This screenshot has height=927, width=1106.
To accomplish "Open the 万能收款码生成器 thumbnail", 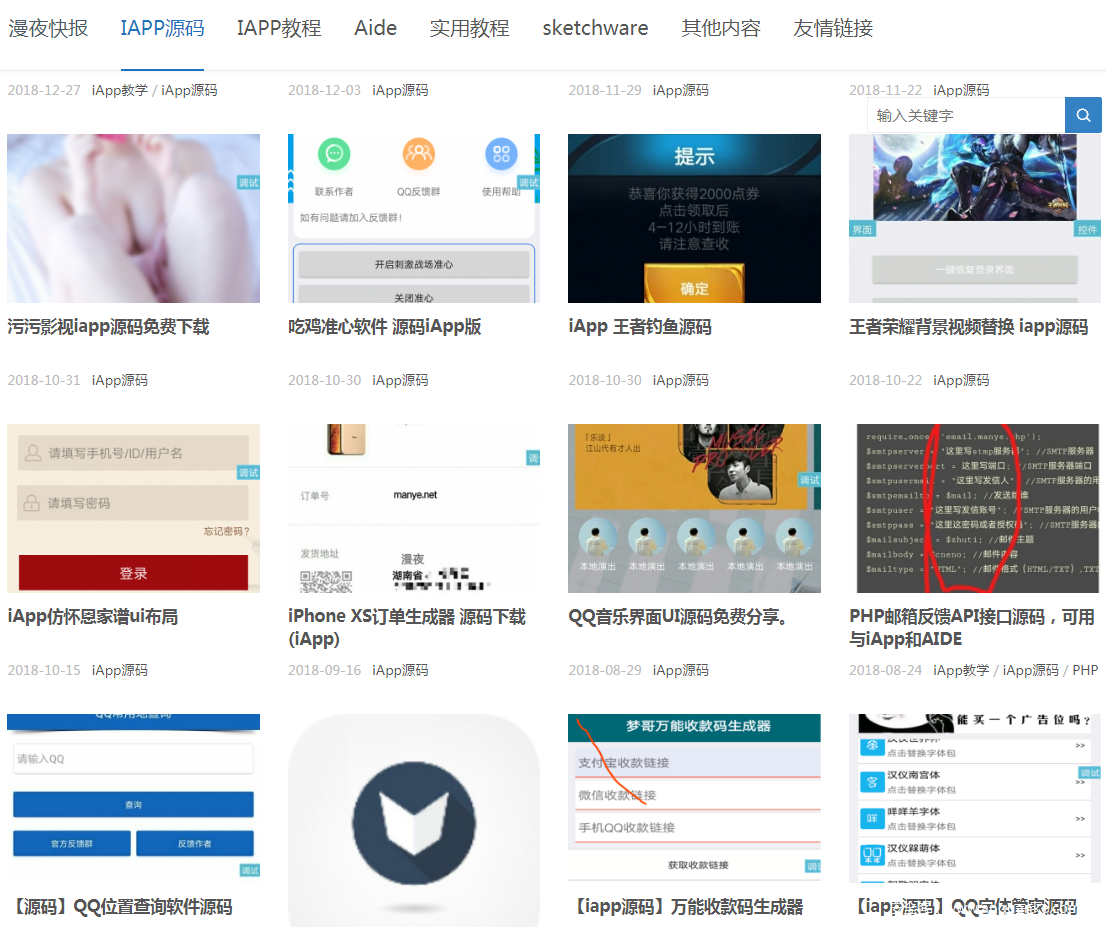I will click(694, 798).
